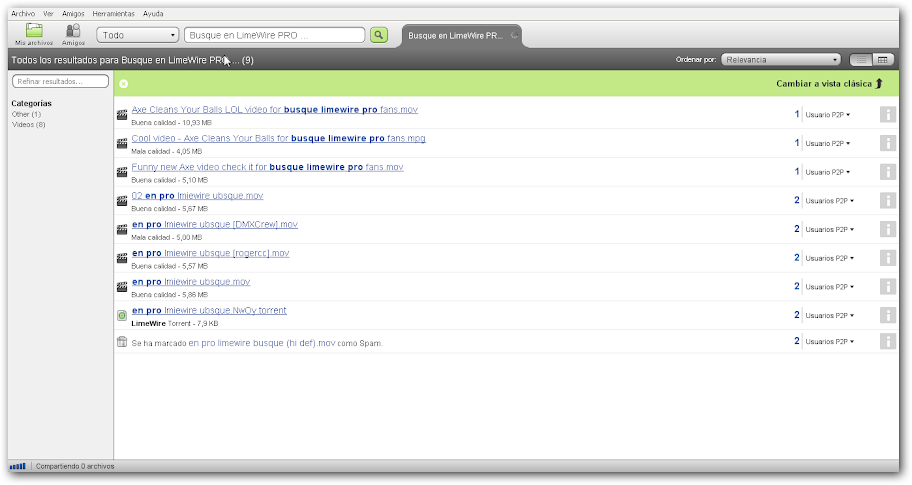Click Compartiendo 0 archivos in status bar
The height and width of the screenshot is (485, 912).
tap(75, 466)
